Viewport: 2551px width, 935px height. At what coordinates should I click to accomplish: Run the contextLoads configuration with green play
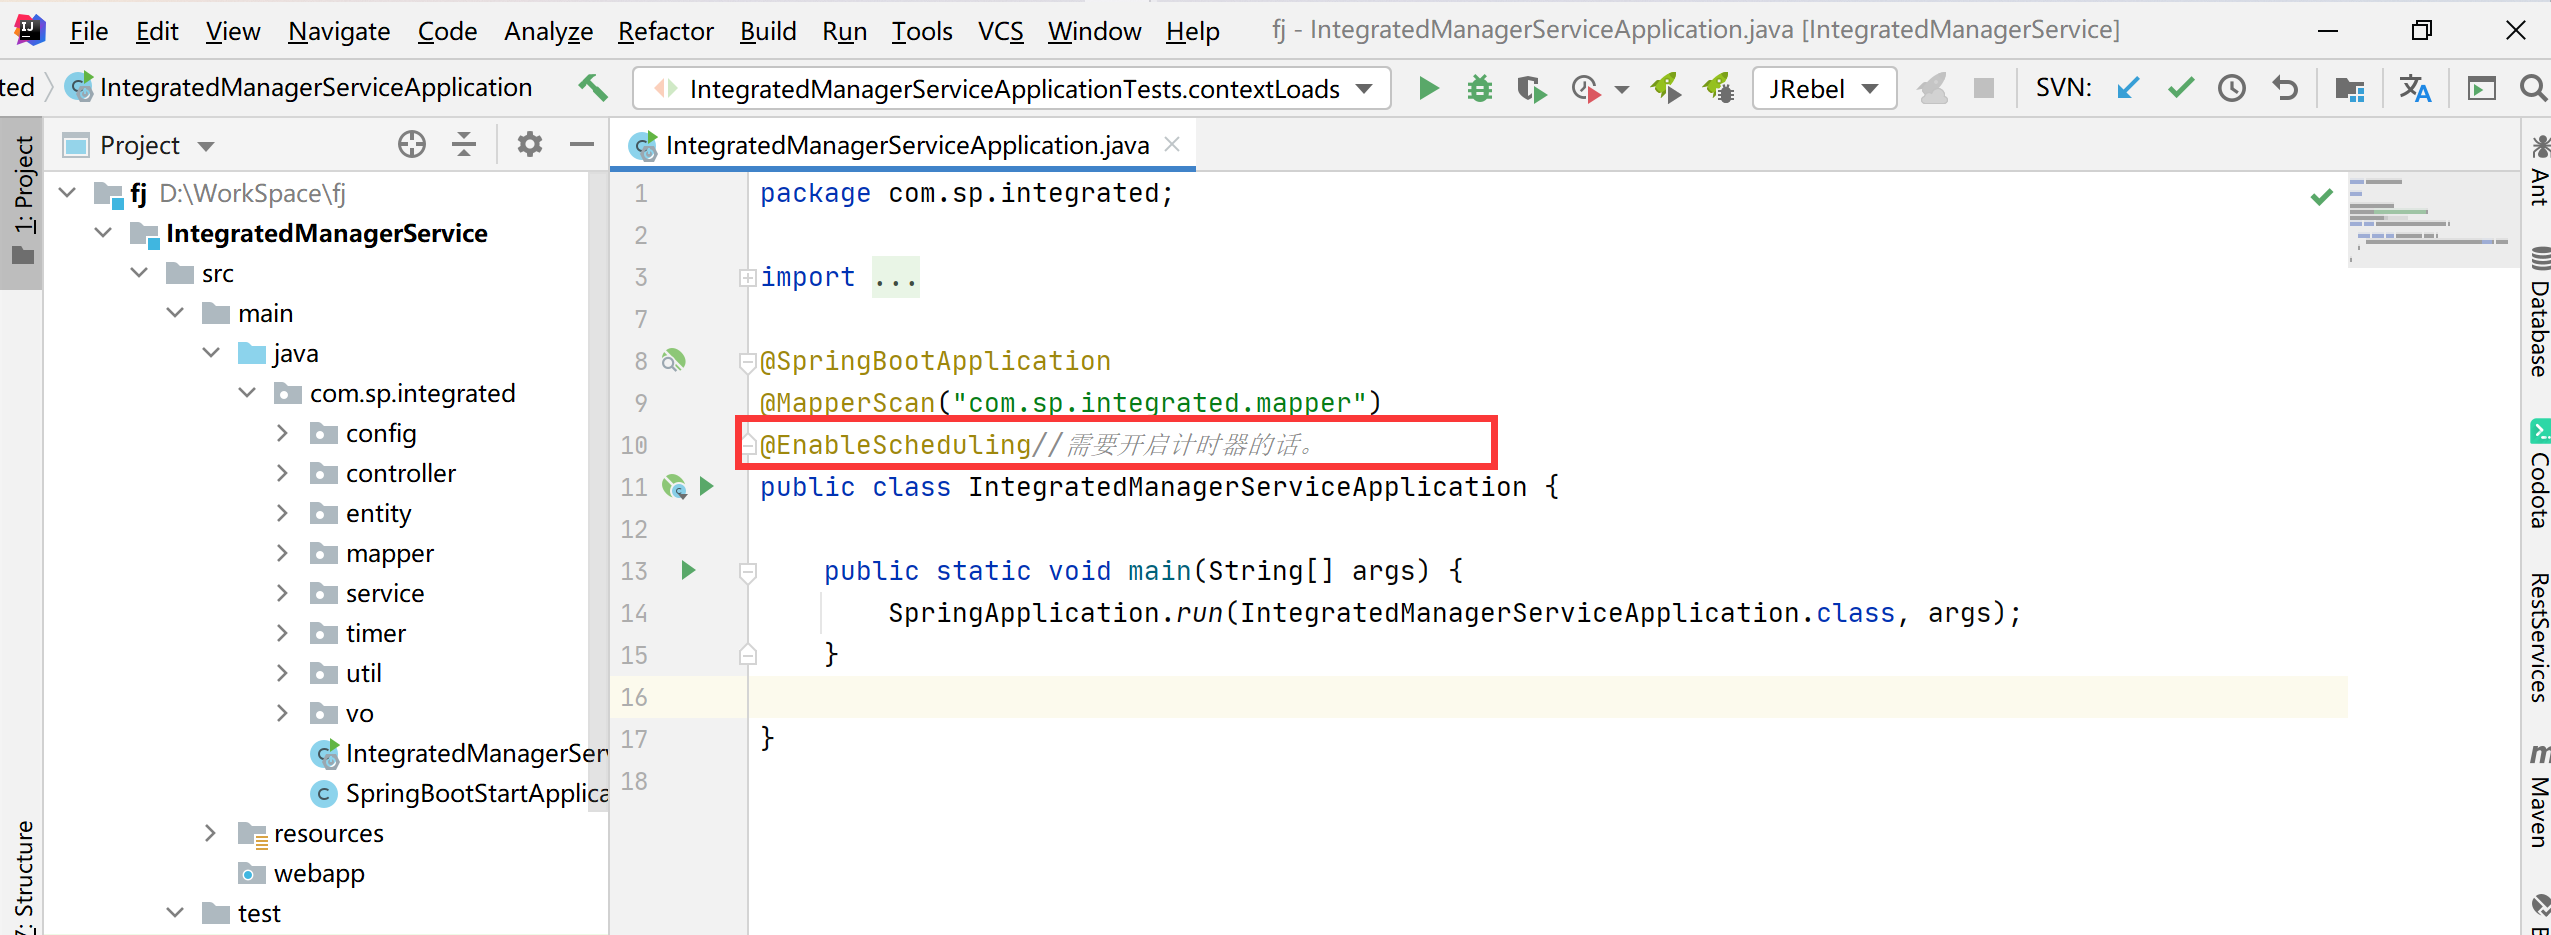(x=1428, y=88)
